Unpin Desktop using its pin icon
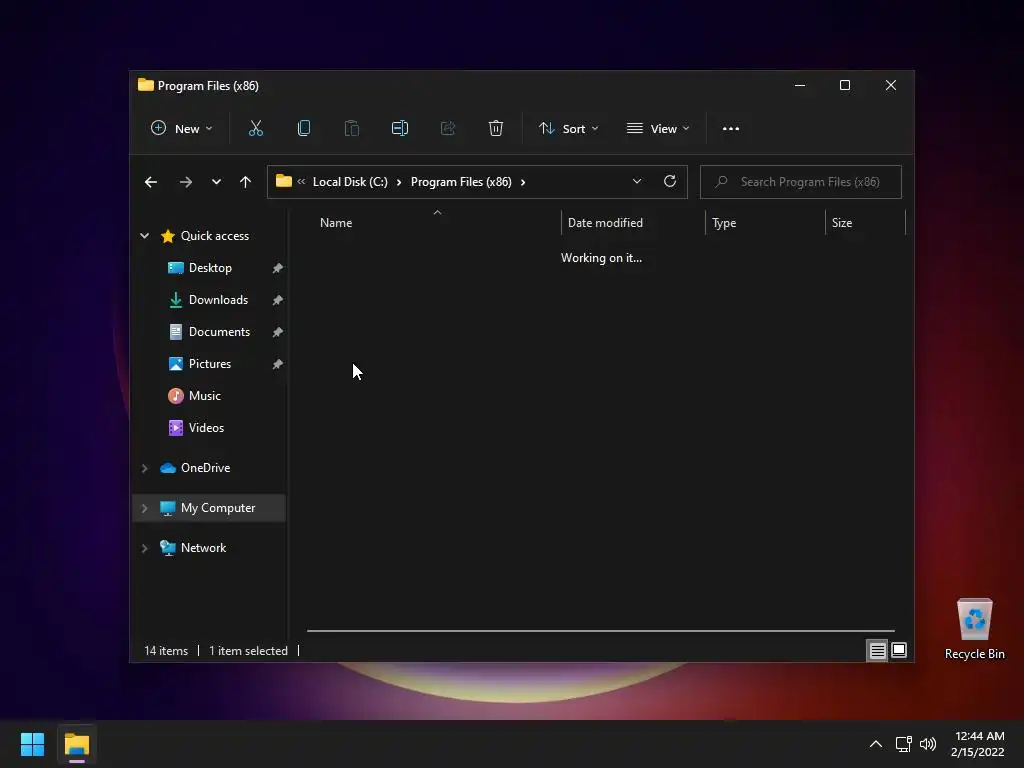1024x768 pixels. (x=278, y=268)
